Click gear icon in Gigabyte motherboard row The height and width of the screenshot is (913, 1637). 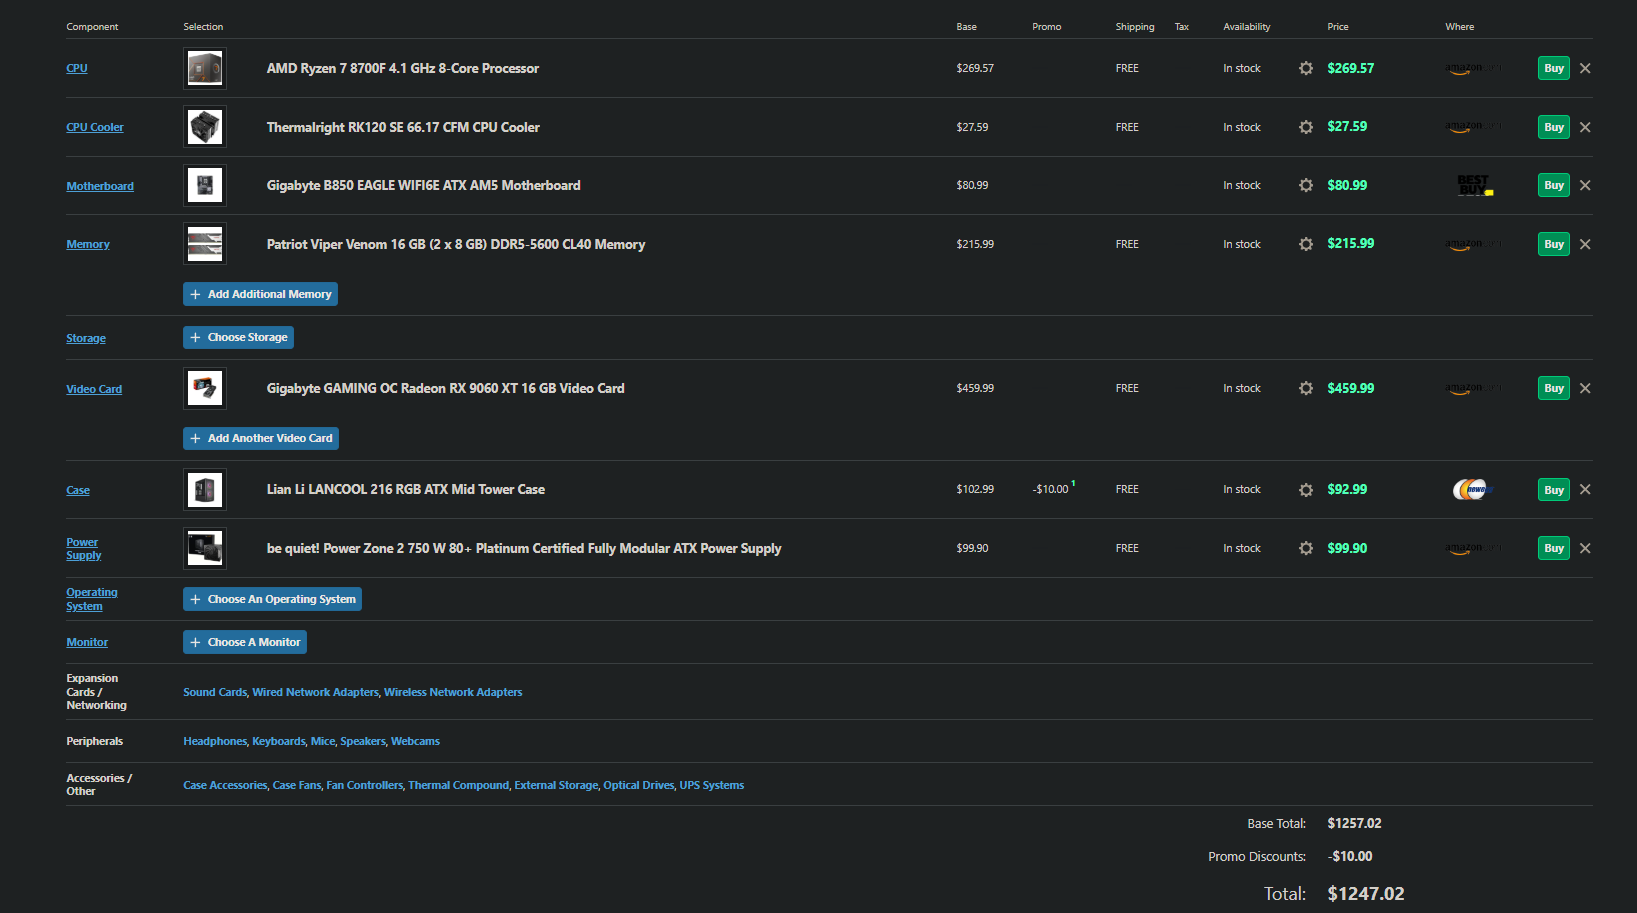pos(1305,185)
